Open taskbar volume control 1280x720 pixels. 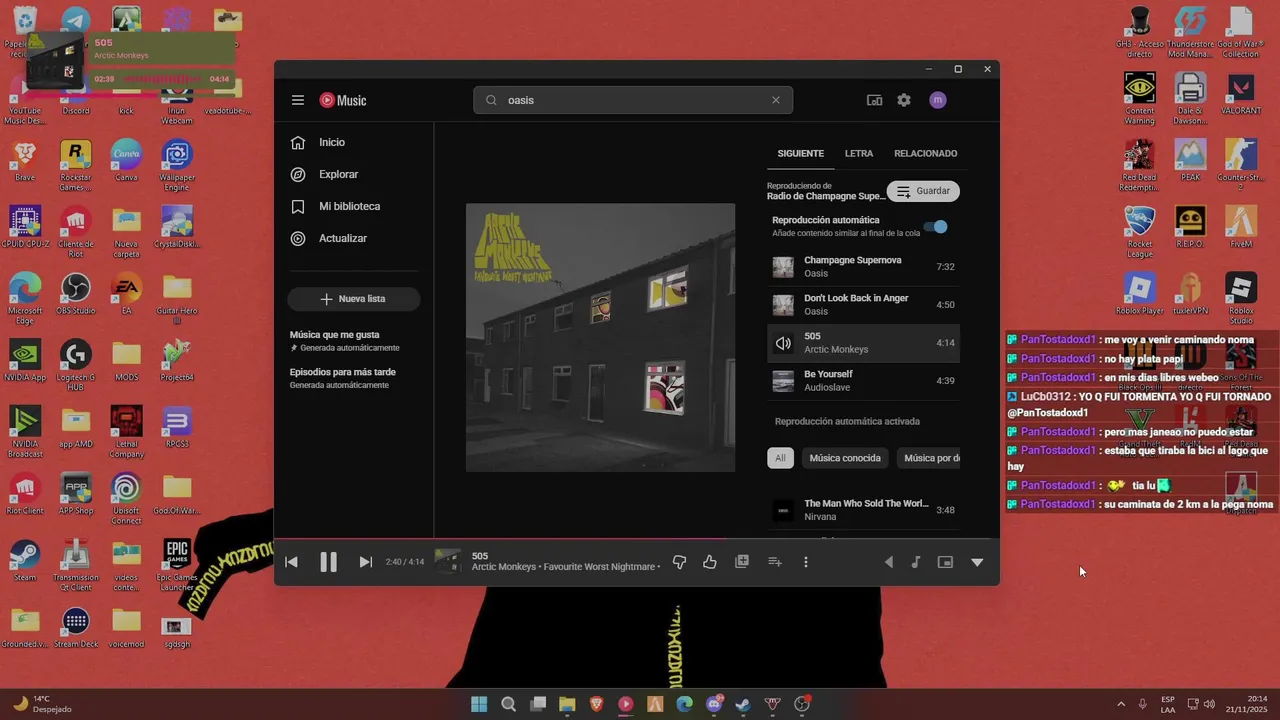pos(1209,704)
